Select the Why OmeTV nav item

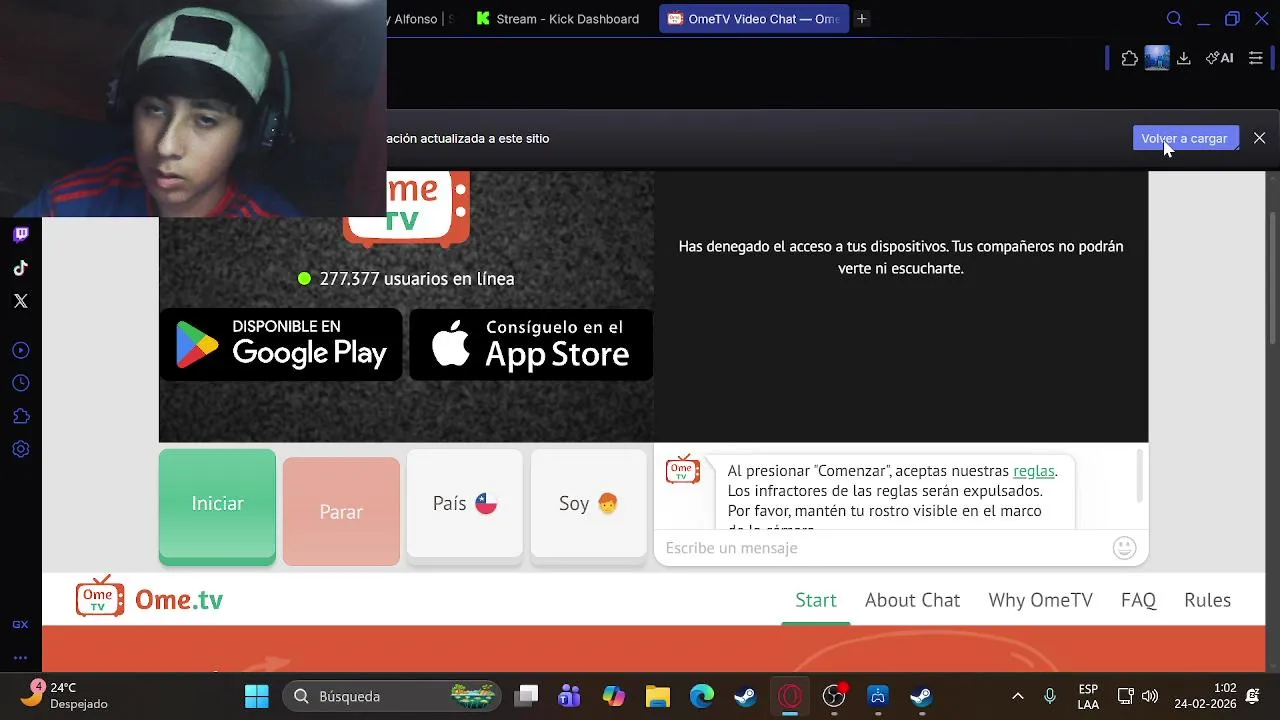1040,600
